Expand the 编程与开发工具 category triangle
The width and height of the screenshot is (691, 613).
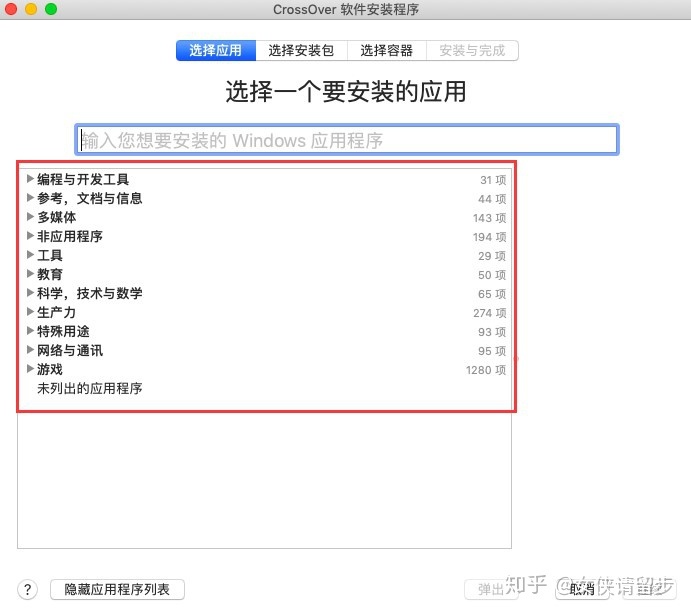click(x=30, y=178)
